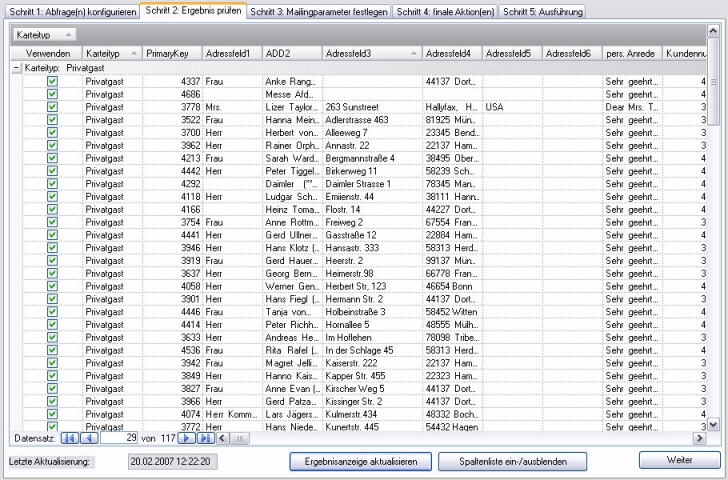Uncheck Verwenden for record 4337

coord(52,81)
